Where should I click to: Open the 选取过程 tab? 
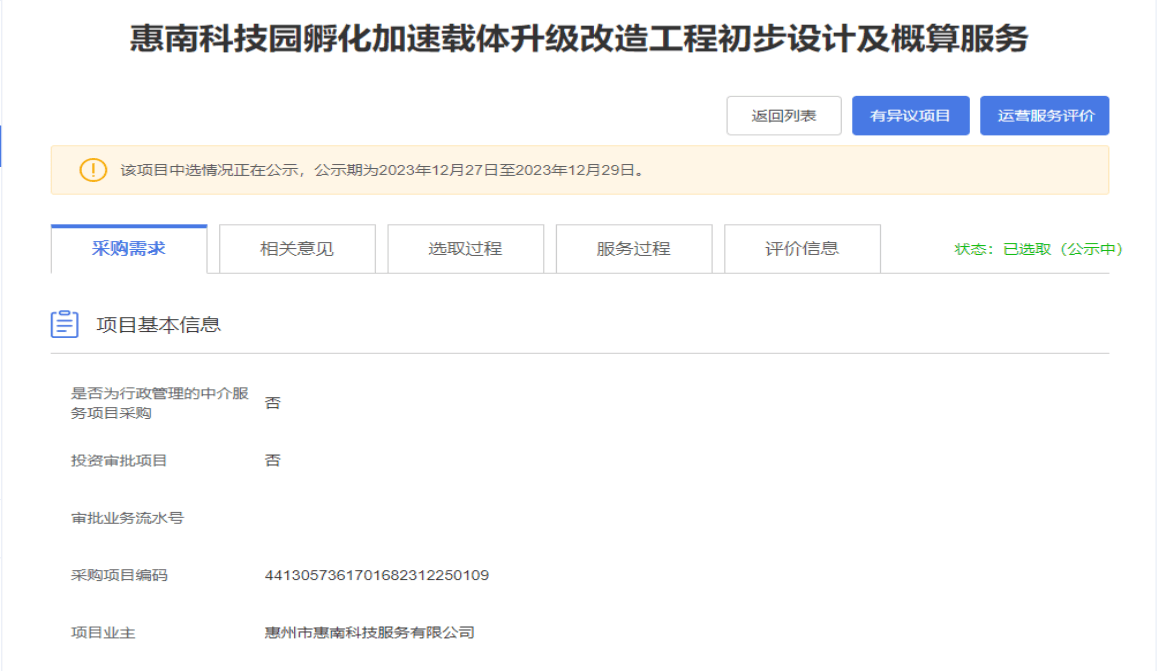(x=465, y=249)
